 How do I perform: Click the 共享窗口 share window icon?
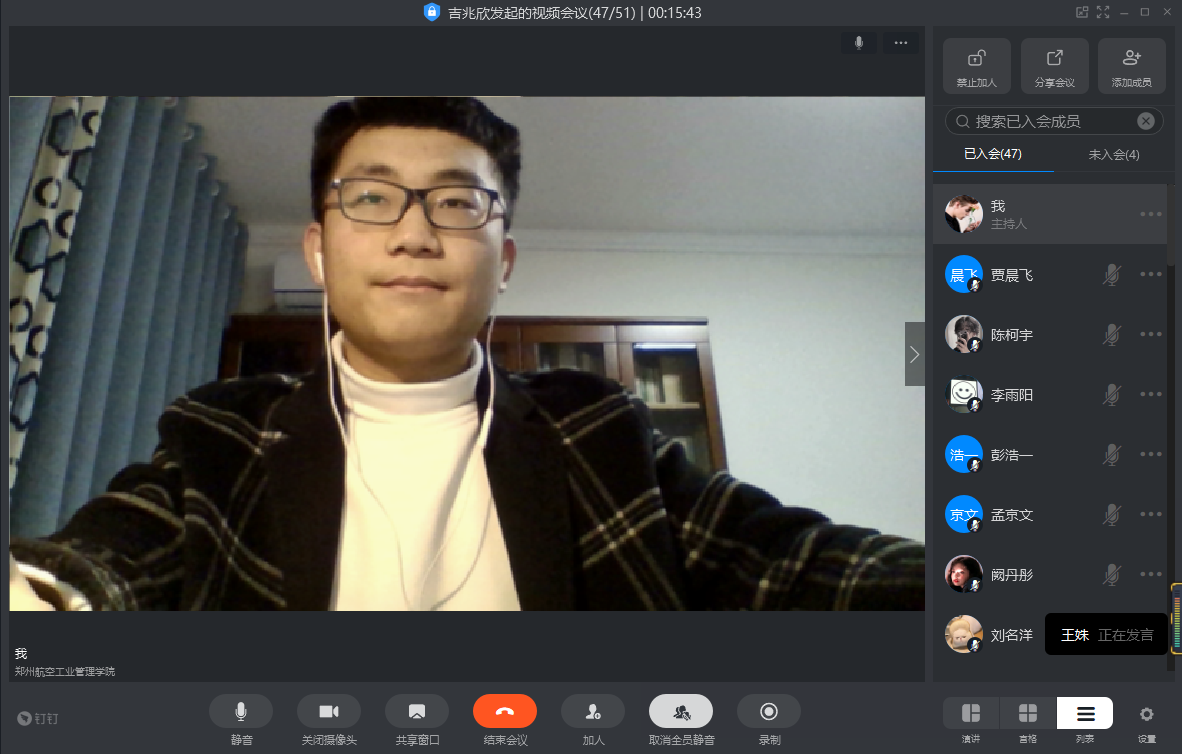pyautogui.click(x=416, y=711)
